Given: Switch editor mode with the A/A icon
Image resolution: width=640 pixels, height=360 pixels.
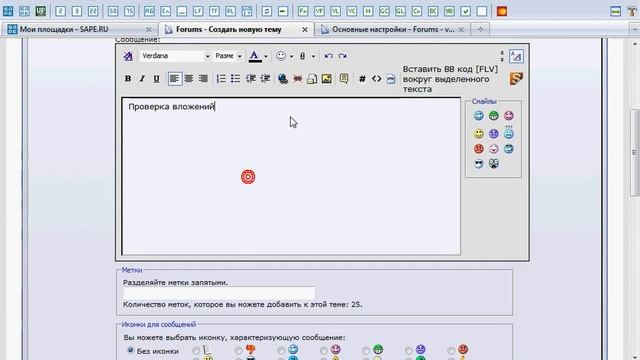Looking at the screenshot, I should (x=516, y=56).
